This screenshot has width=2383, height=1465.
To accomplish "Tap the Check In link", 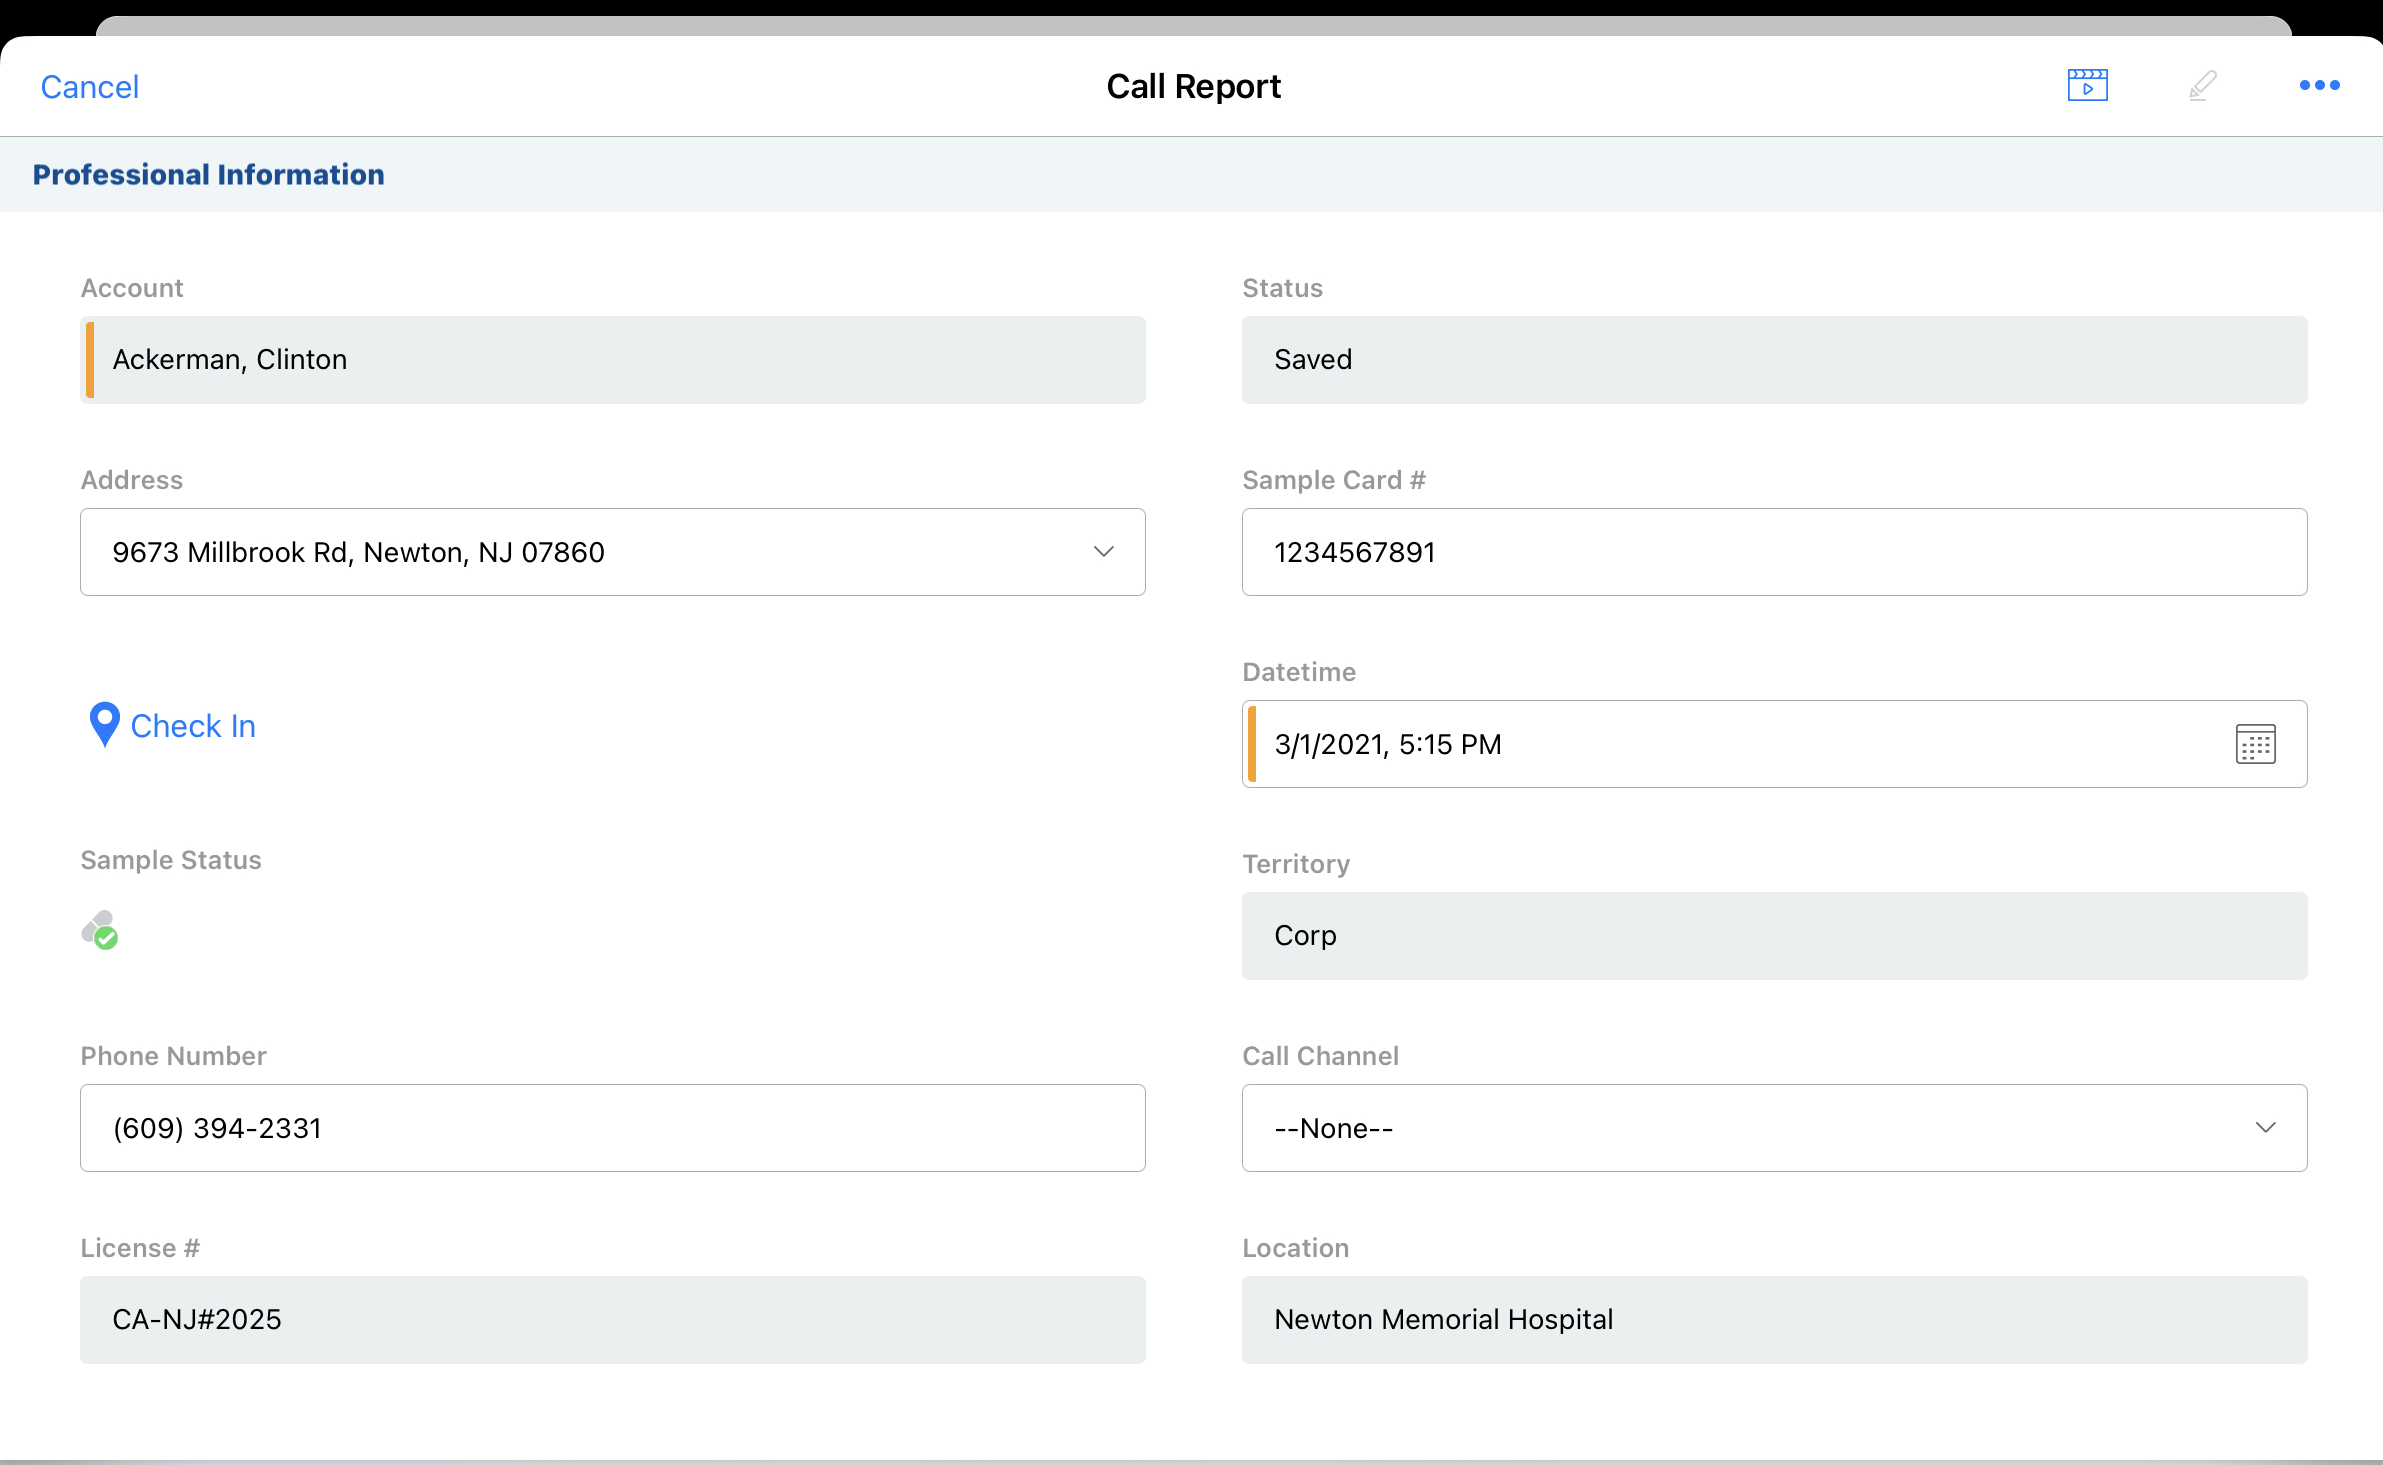I will (x=193, y=726).
